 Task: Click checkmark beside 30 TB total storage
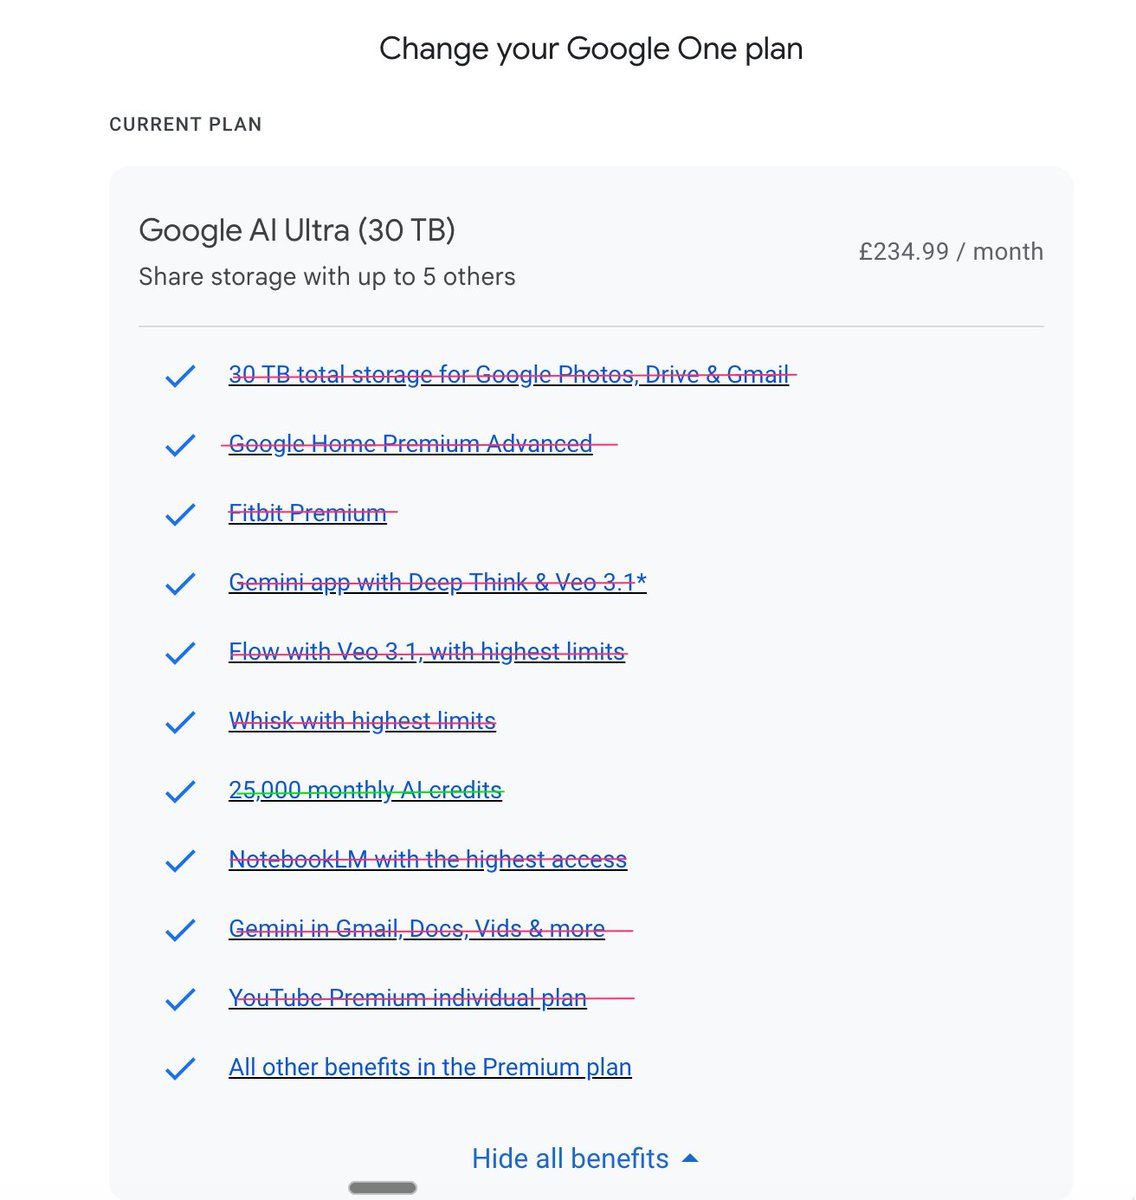pyautogui.click(x=180, y=376)
